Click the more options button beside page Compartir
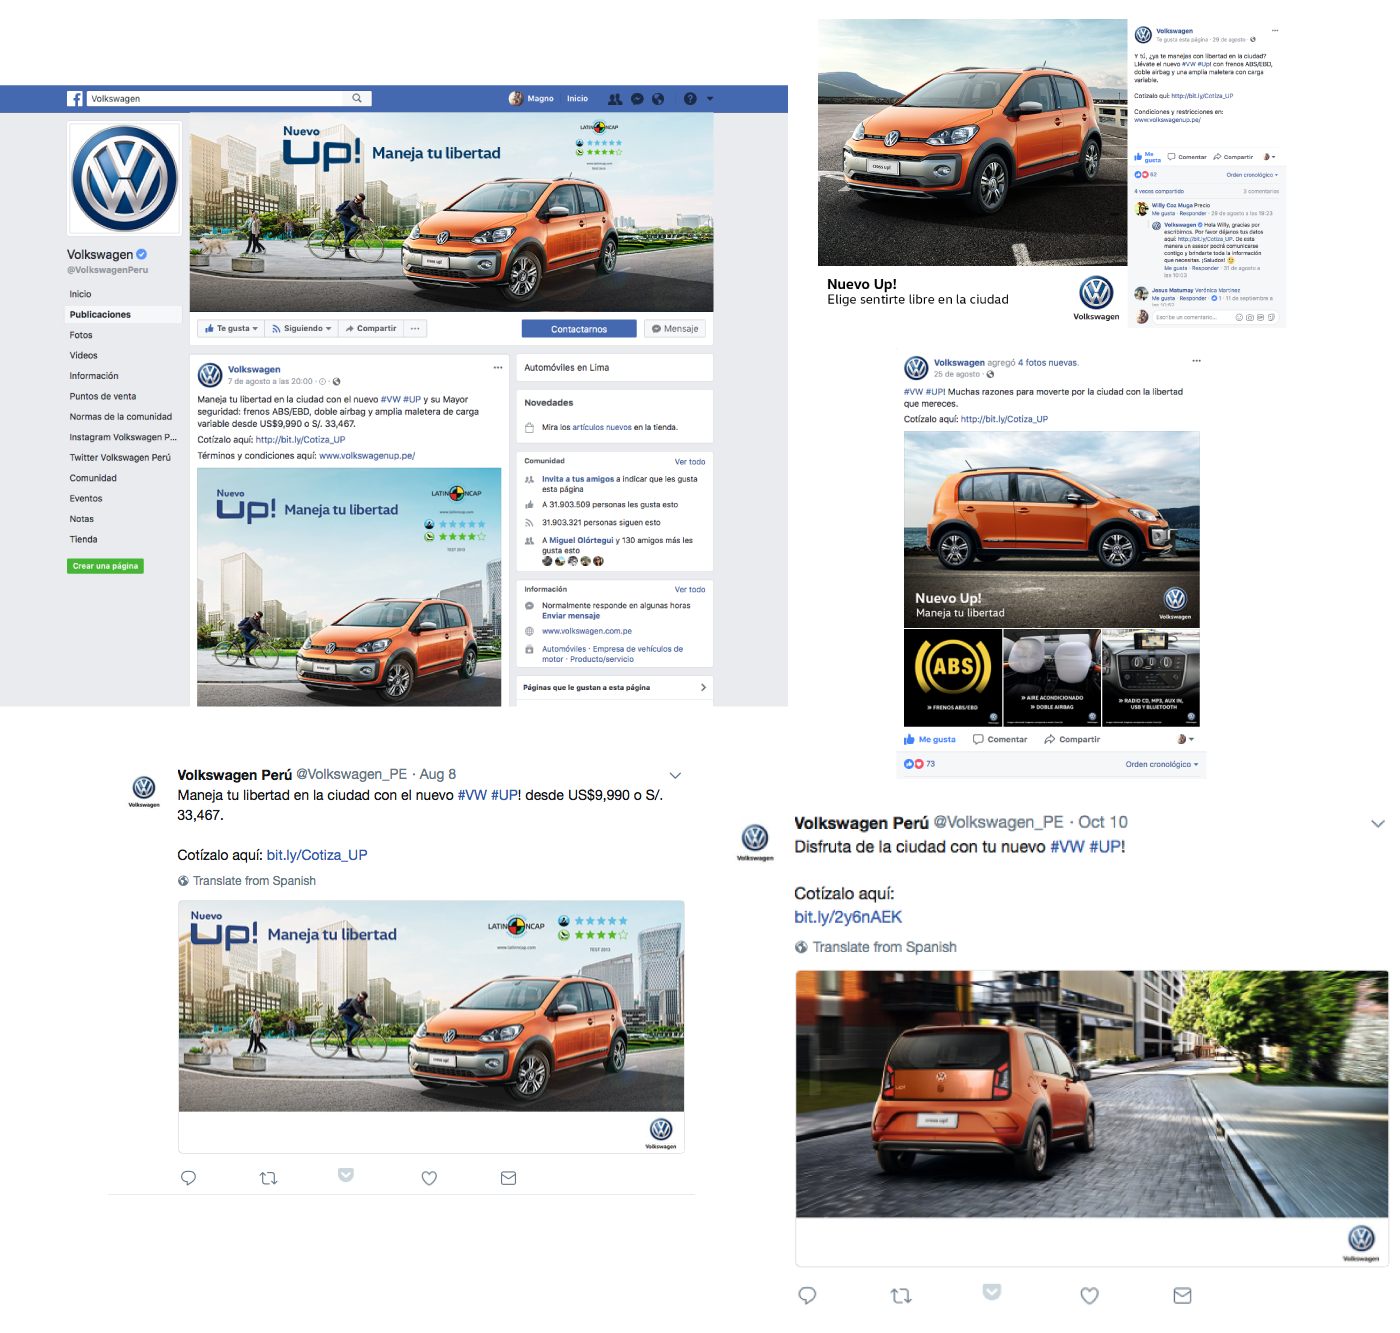1400x1333 pixels. (x=415, y=328)
